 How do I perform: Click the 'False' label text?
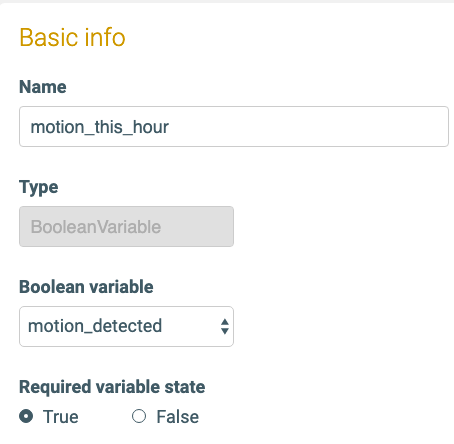pyautogui.click(x=178, y=417)
